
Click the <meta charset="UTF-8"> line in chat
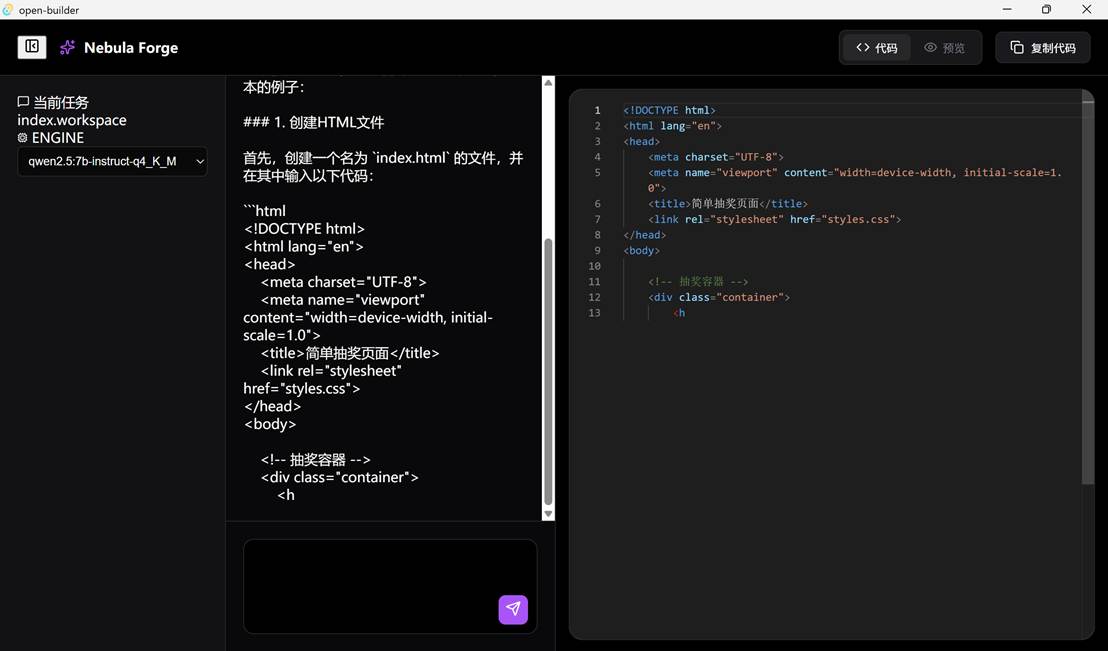343,282
